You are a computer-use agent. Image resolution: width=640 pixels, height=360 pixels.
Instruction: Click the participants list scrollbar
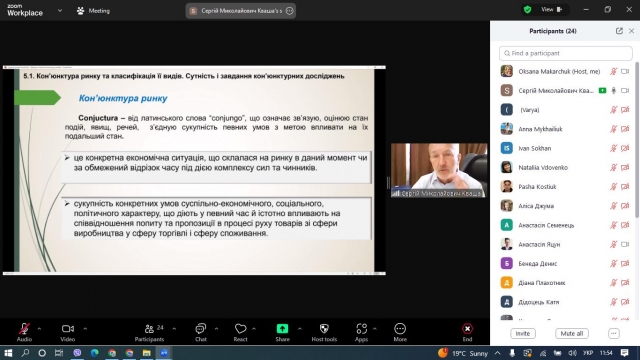click(x=637, y=140)
